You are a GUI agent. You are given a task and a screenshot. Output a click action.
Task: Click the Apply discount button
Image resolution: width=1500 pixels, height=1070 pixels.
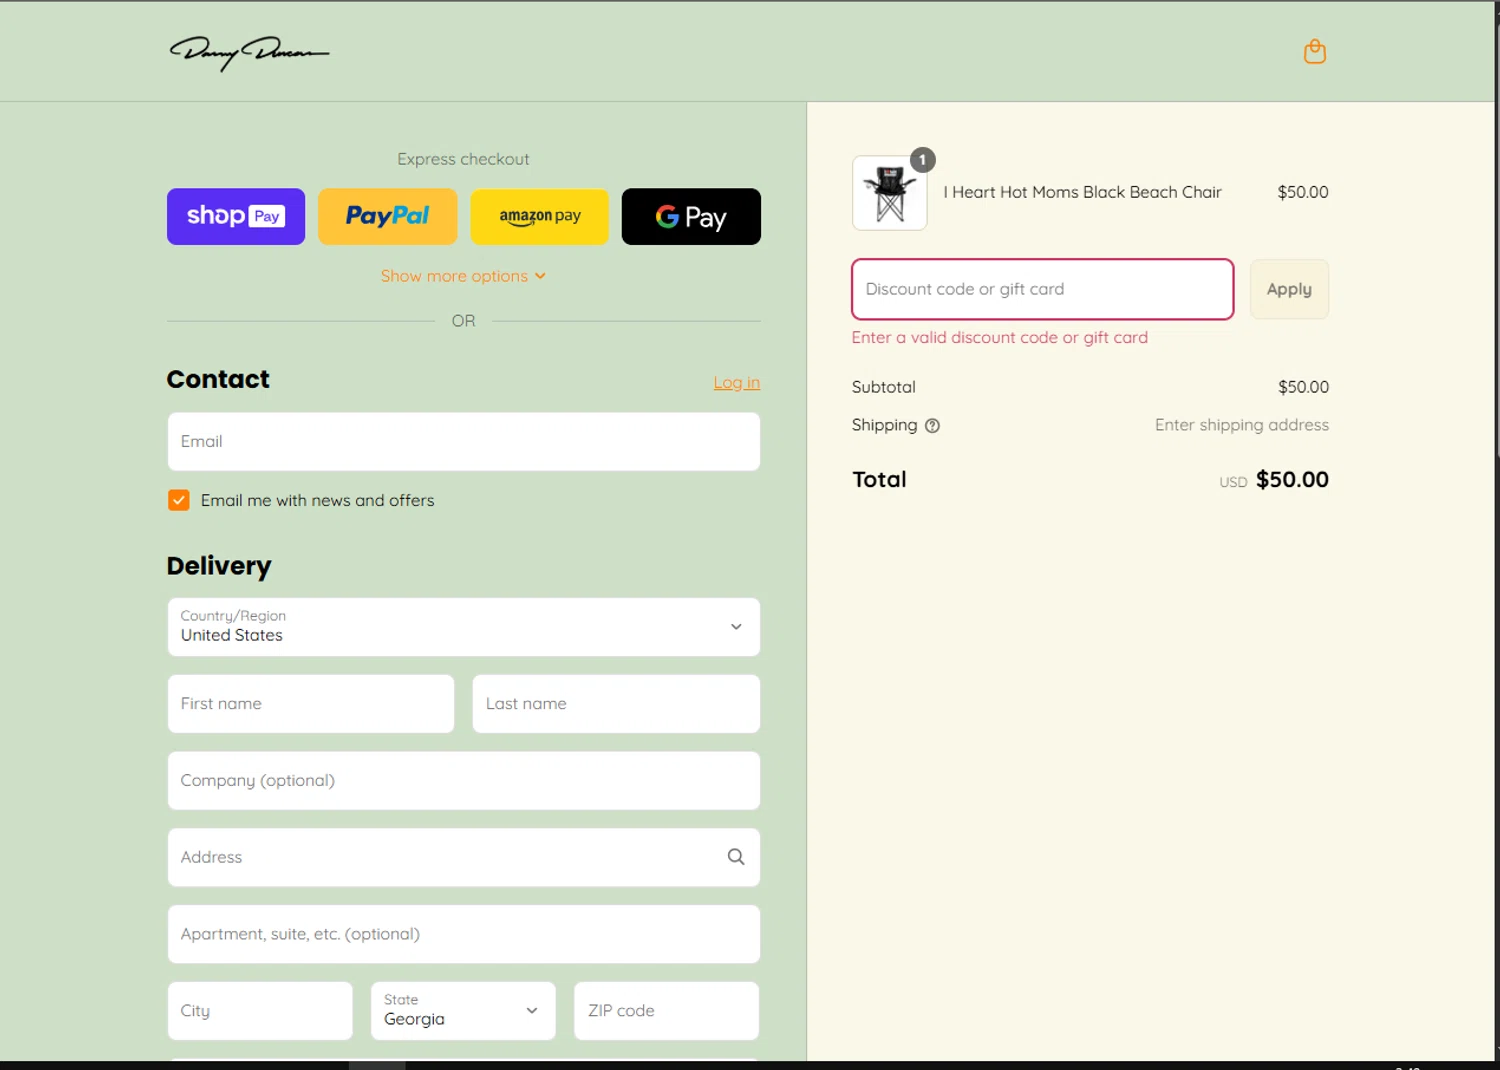pyautogui.click(x=1289, y=289)
